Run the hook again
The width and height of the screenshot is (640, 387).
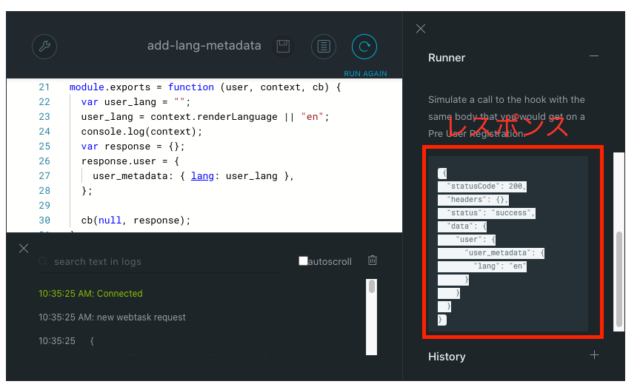tap(364, 47)
